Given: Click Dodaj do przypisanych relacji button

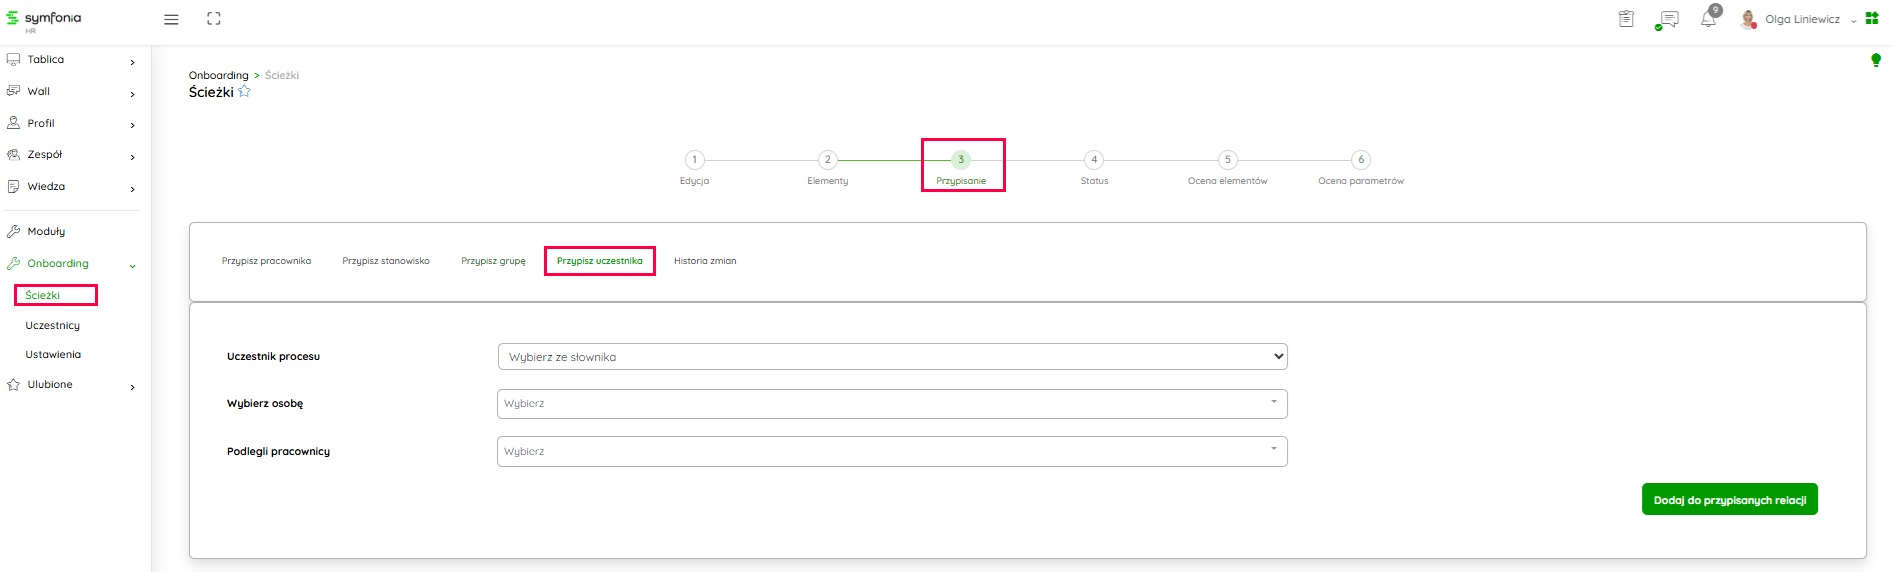Looking at the screenshot, I should click(x=1729, y=500).
